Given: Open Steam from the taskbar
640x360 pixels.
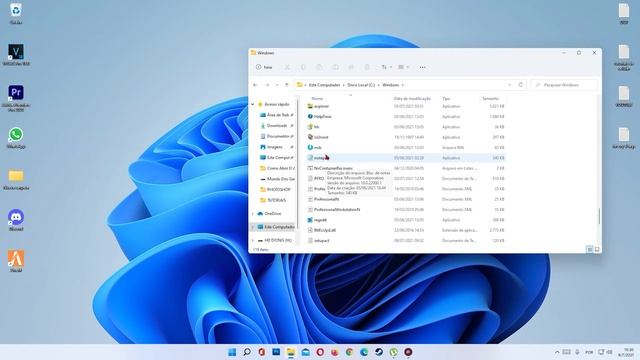Looking at the screenshot, I should 379,352.
